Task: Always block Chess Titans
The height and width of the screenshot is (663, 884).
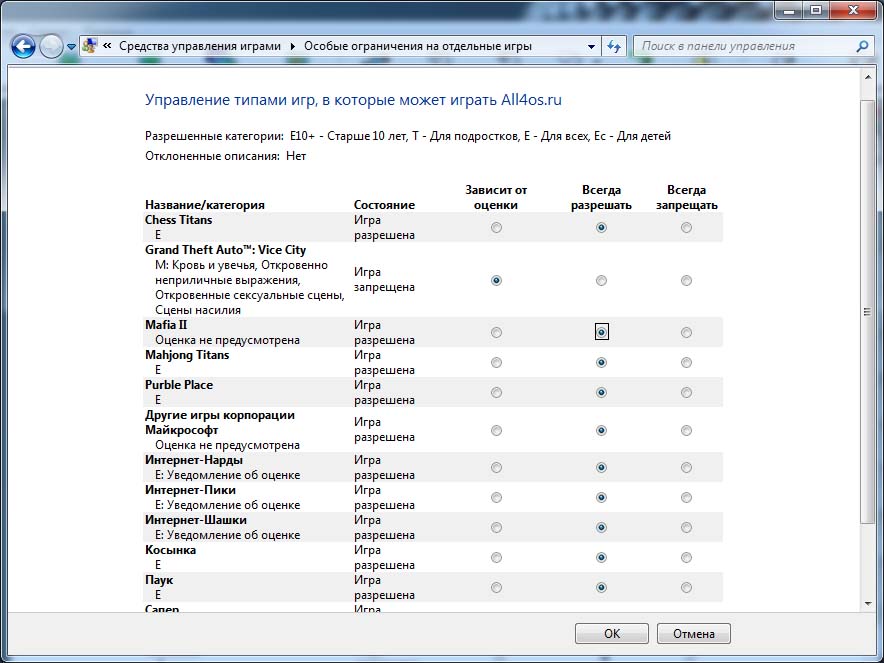Action: click(686, 228)
